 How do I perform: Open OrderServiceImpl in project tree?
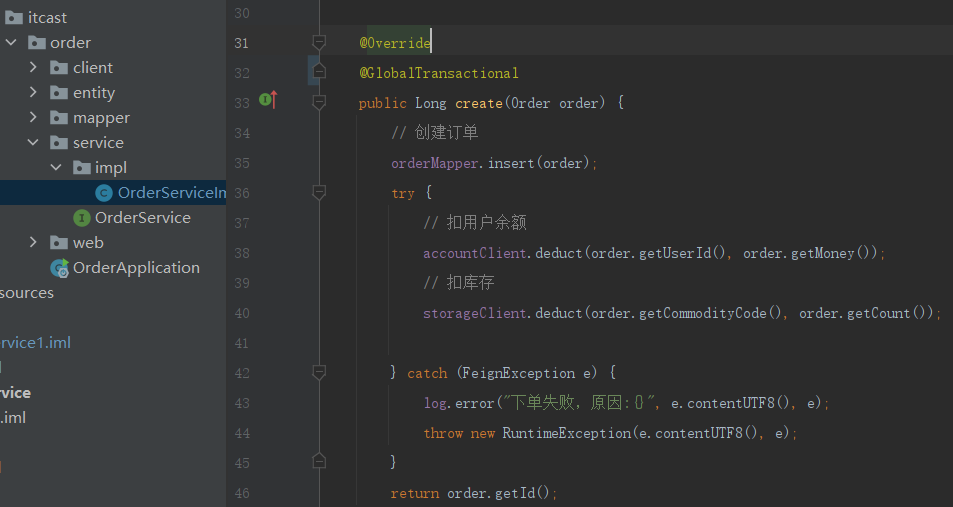click(172, 193)
